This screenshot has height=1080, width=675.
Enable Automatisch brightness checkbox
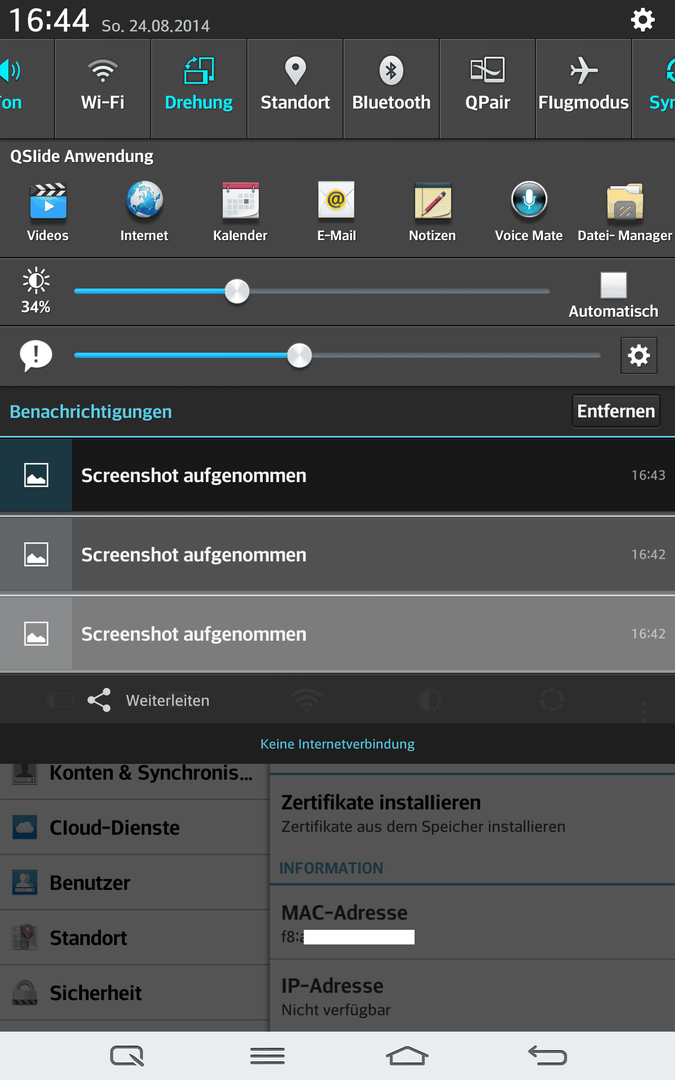(613, 284)
